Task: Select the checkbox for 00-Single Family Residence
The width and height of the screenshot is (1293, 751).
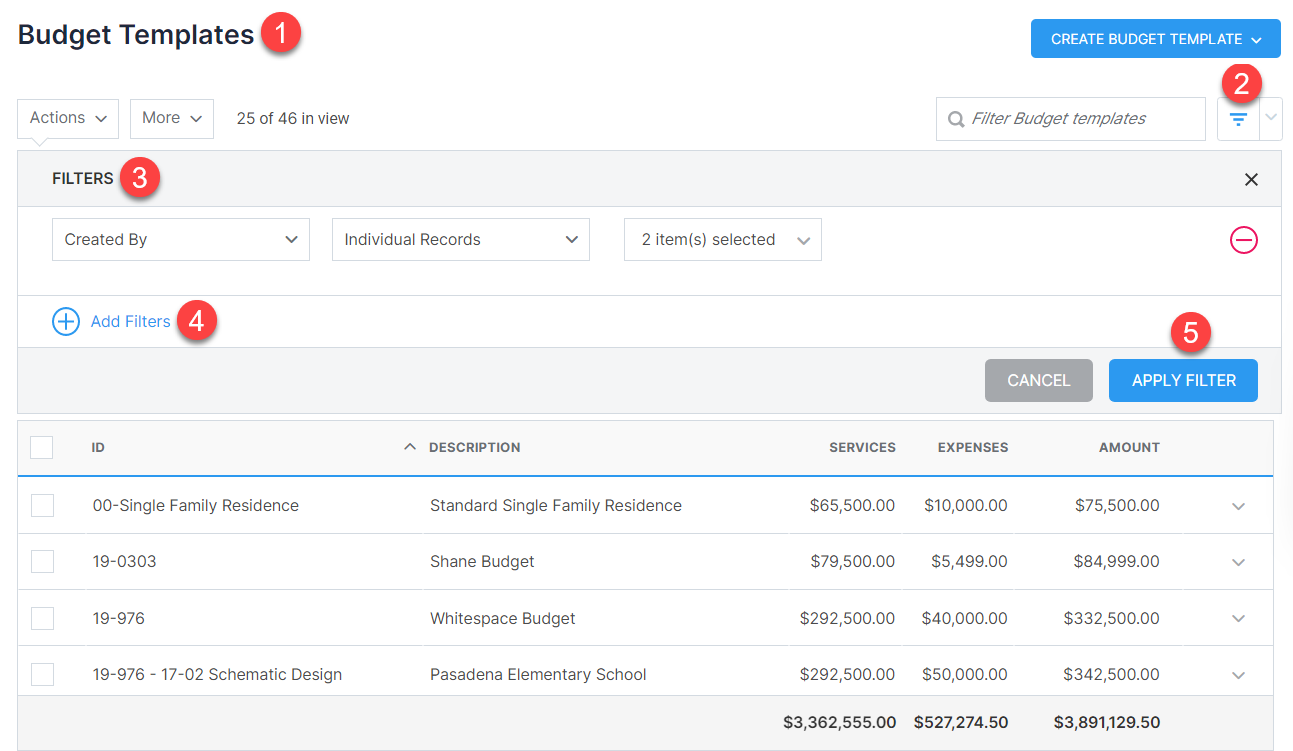Action: click(41, 505)
